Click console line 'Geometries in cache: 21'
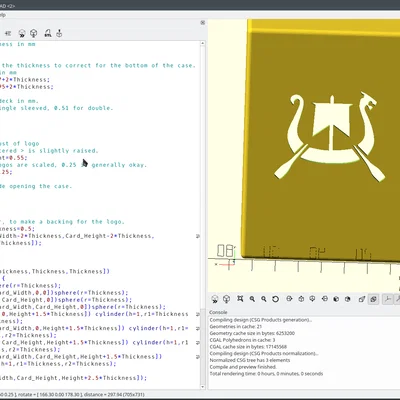The image size is (400, 400). [236, 326]
